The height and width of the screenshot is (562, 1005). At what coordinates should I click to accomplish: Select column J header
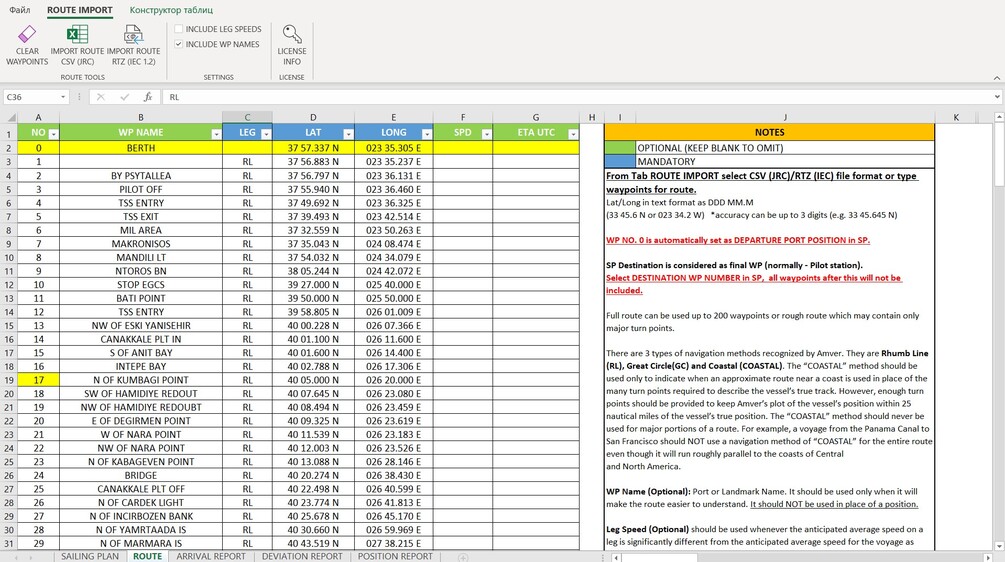point(785,117)
